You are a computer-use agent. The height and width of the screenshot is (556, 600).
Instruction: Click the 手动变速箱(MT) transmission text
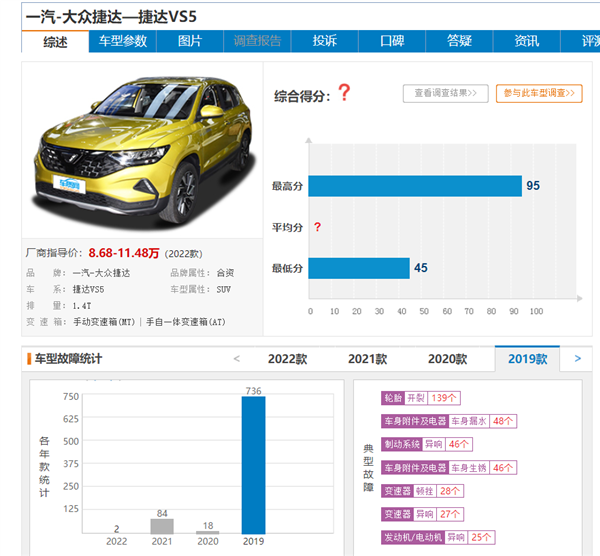(104, 322)
